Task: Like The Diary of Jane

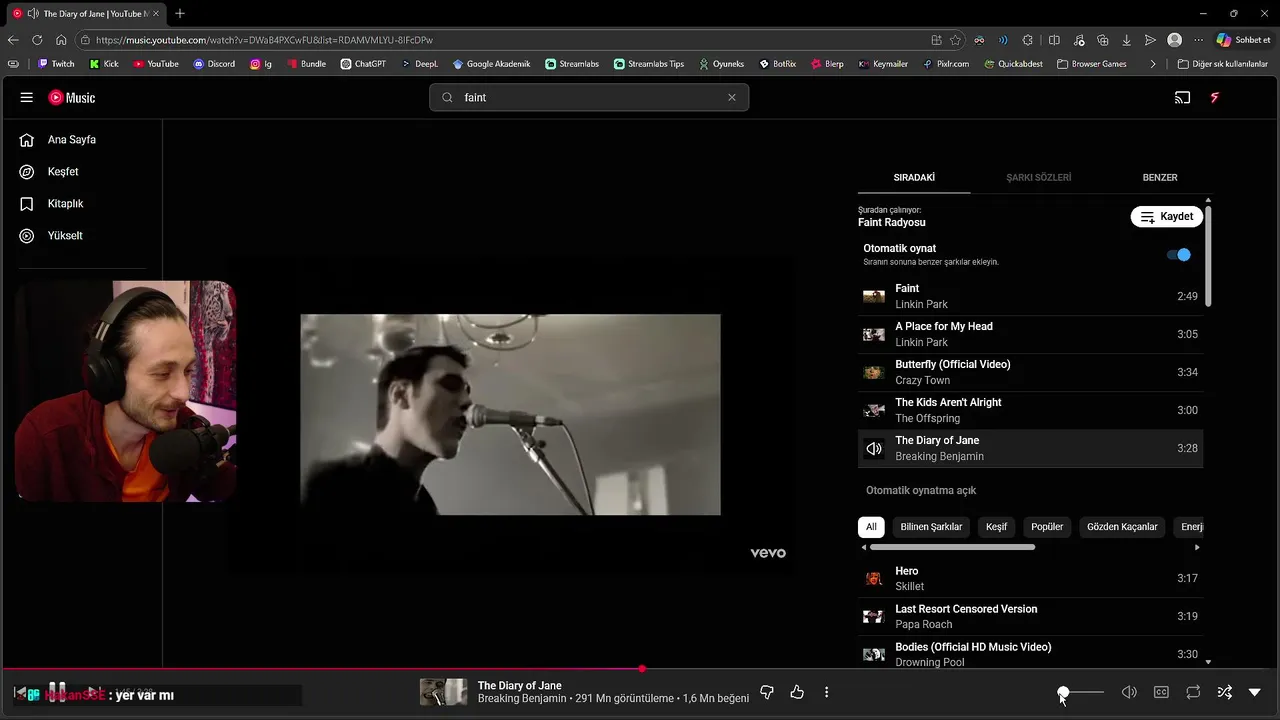Action: click(797, 692)
